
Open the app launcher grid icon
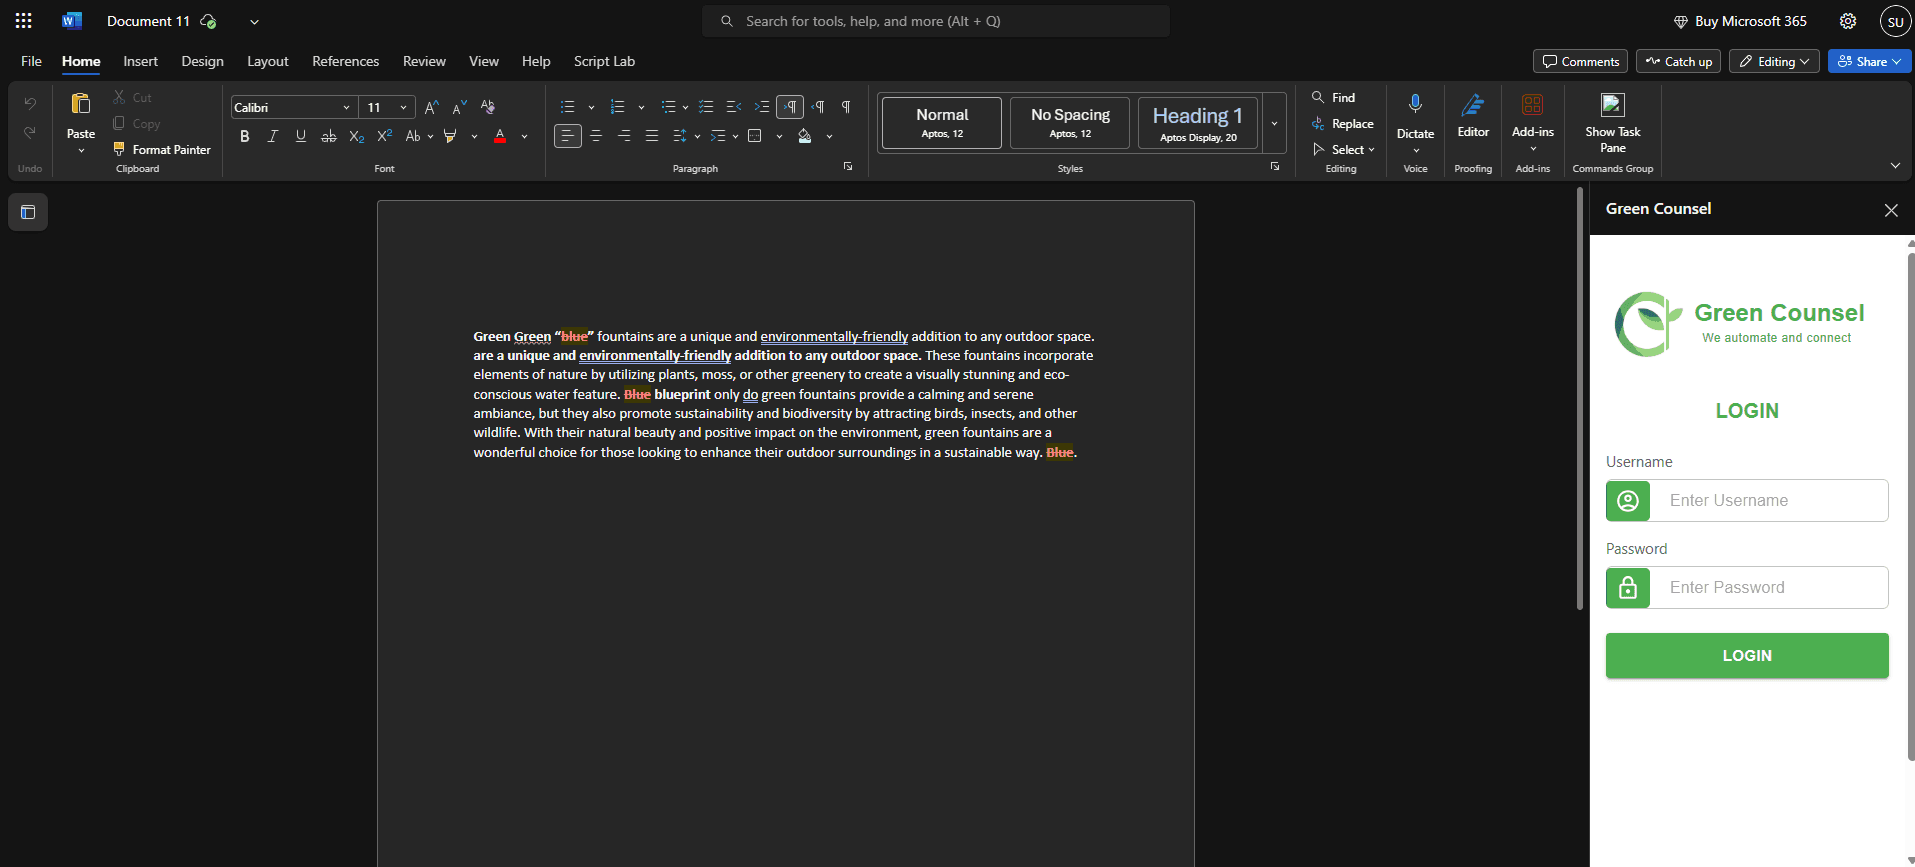23,21
